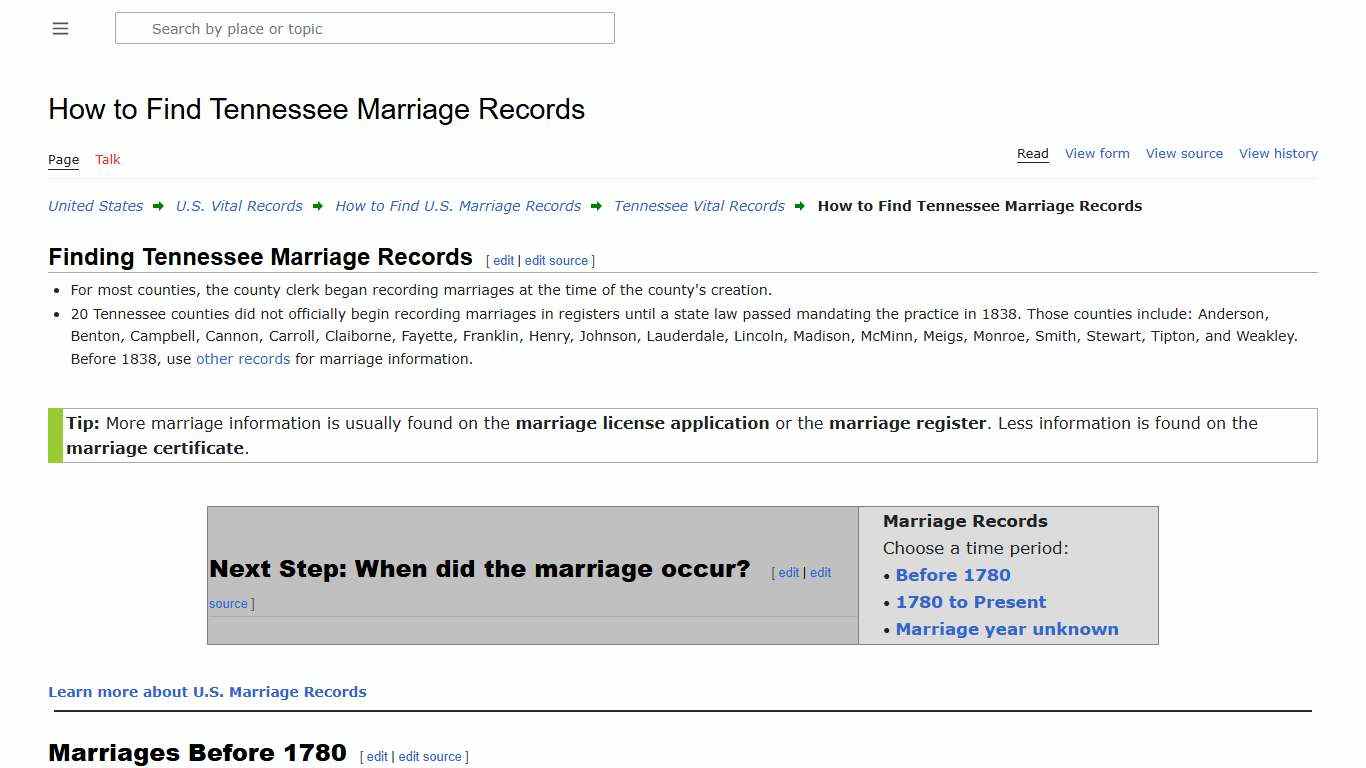
Task: Open U.S. Vital Records page
Action: point(239,206)
